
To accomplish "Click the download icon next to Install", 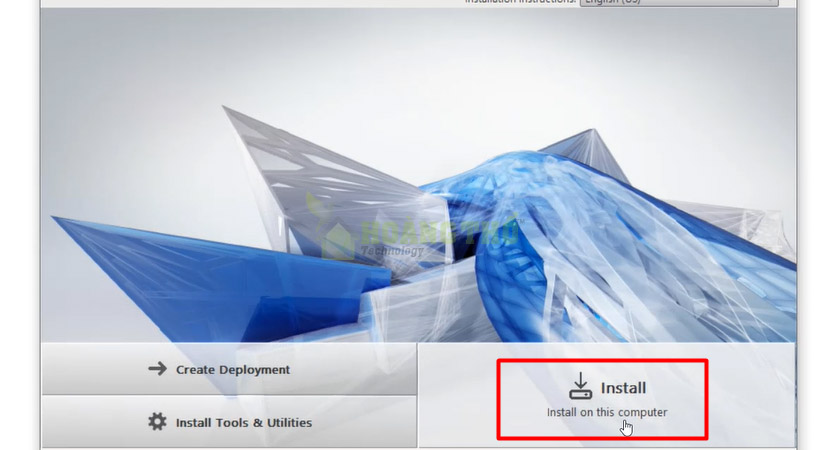I will tap(580, 386).
